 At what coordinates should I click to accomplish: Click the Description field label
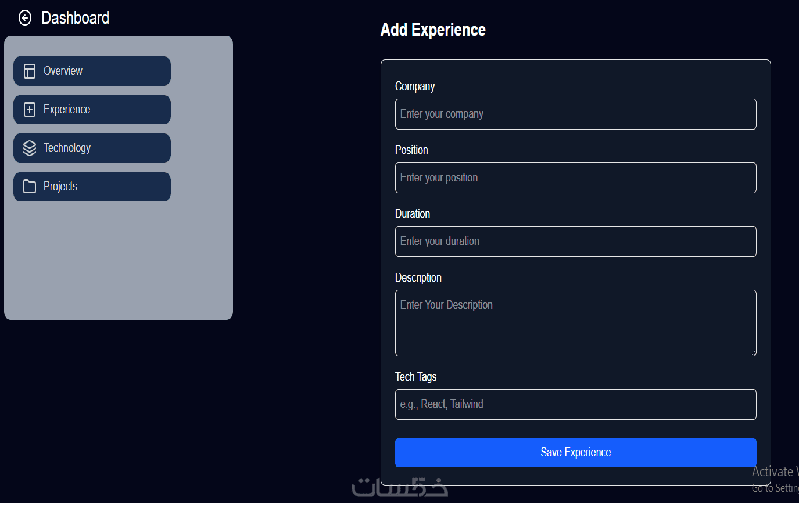click(418, 278)
